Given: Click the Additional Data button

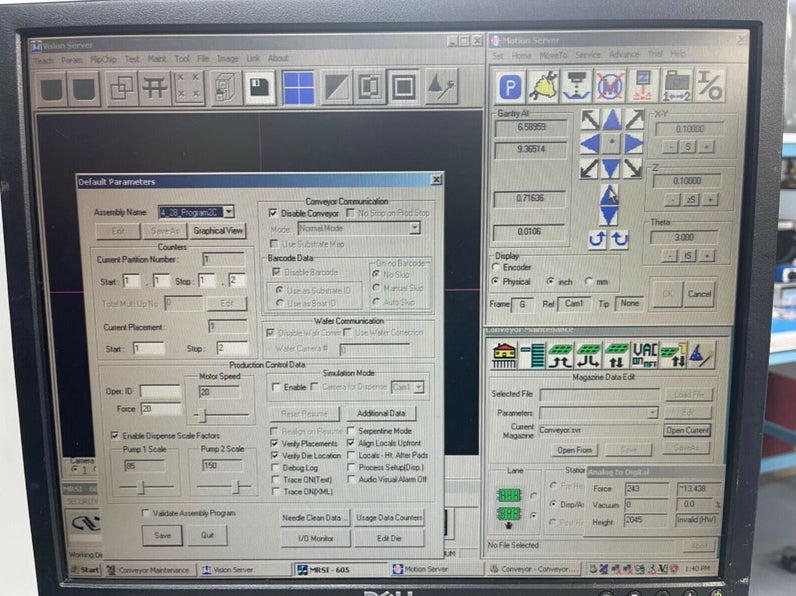Looking at the screenshot, I should pos(381,413).
